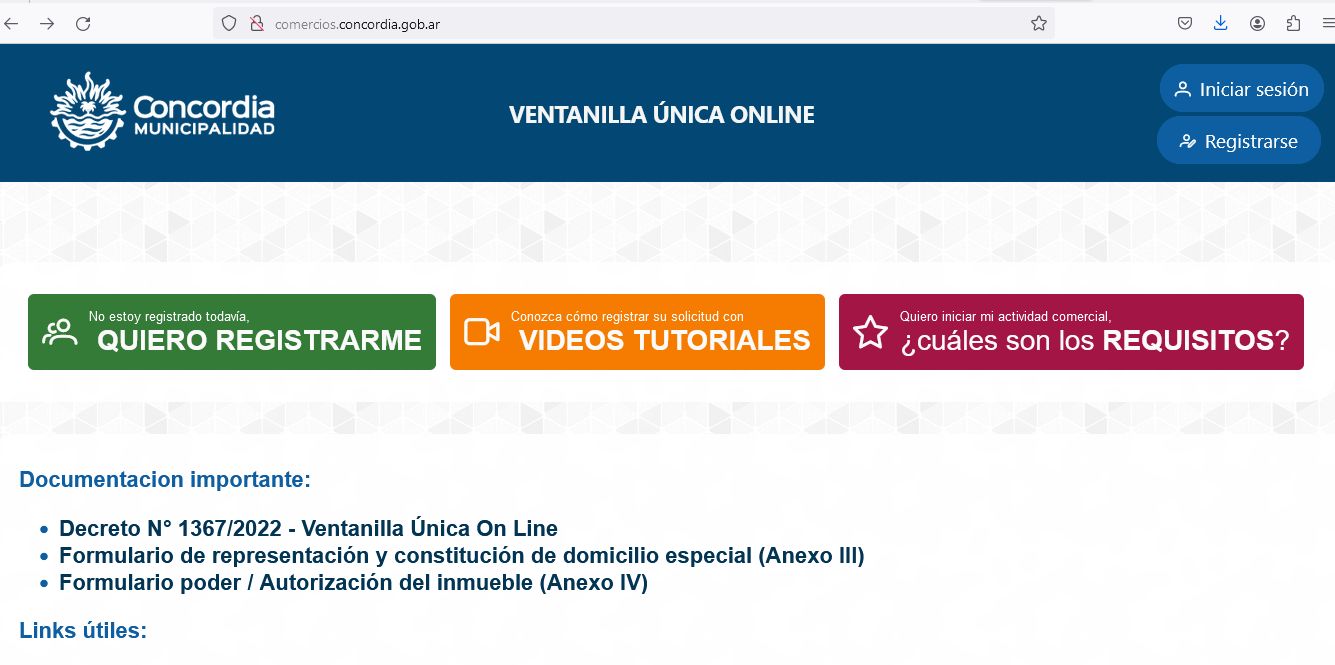The height and width of the screenshot is (665, 1335).
Task: Click the browser back arrow
Action: click(x=12, y=24)
